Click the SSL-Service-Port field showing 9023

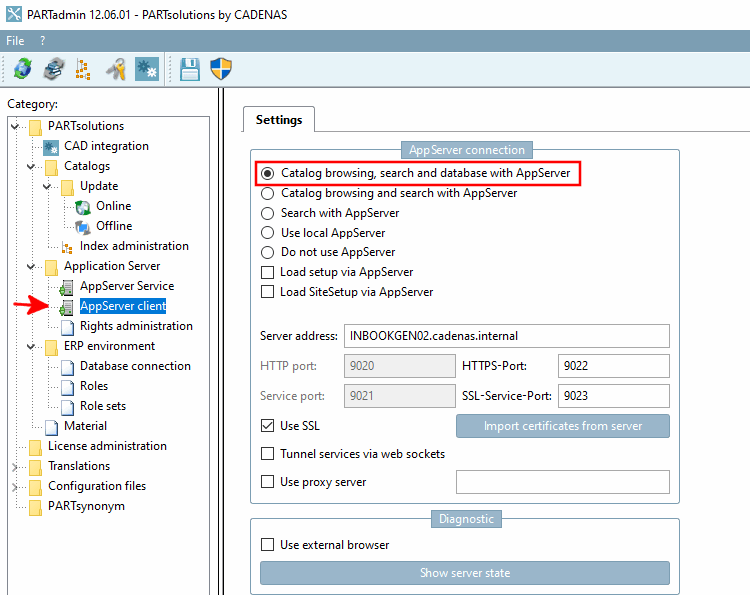tap(614, 396)
